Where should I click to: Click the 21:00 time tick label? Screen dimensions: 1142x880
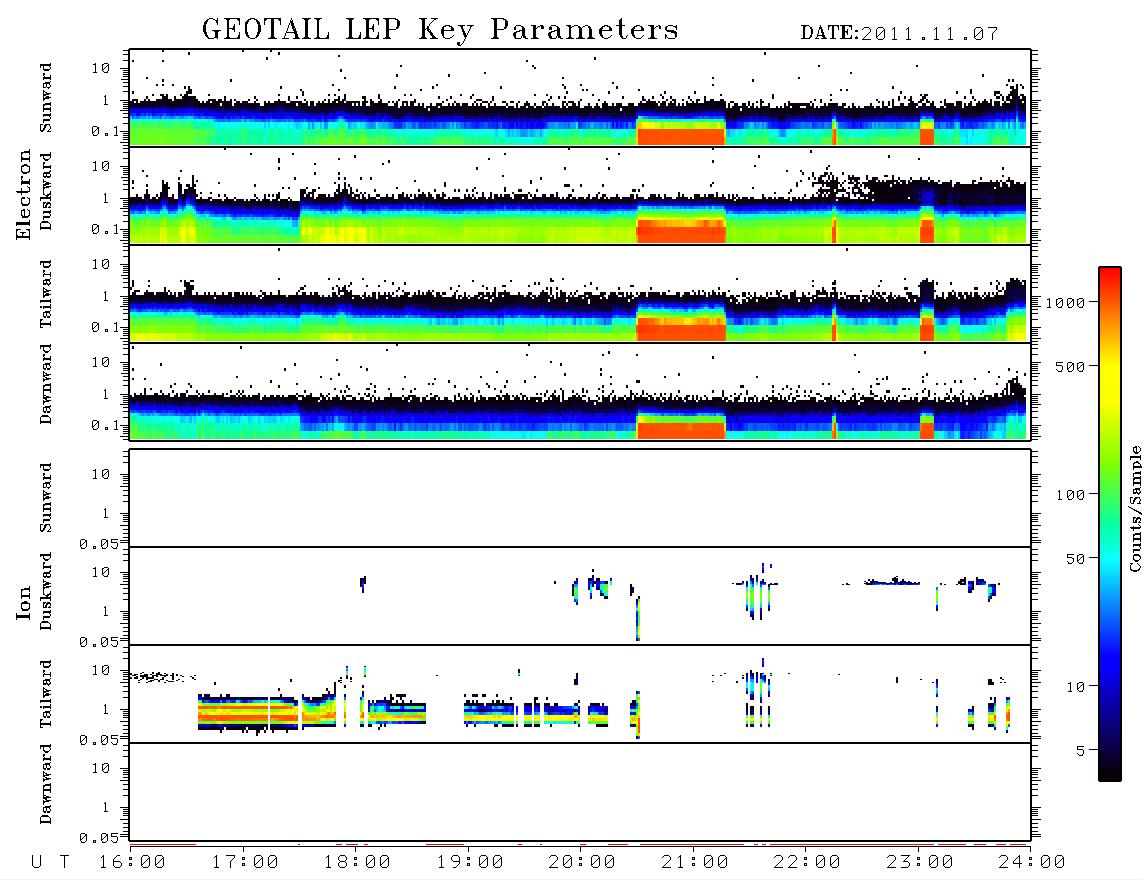click(696, 863)
